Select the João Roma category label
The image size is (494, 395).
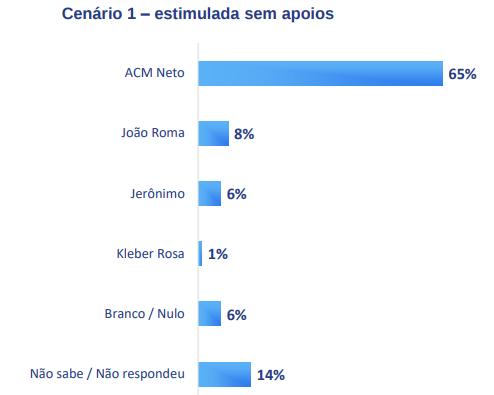[153, 133]
